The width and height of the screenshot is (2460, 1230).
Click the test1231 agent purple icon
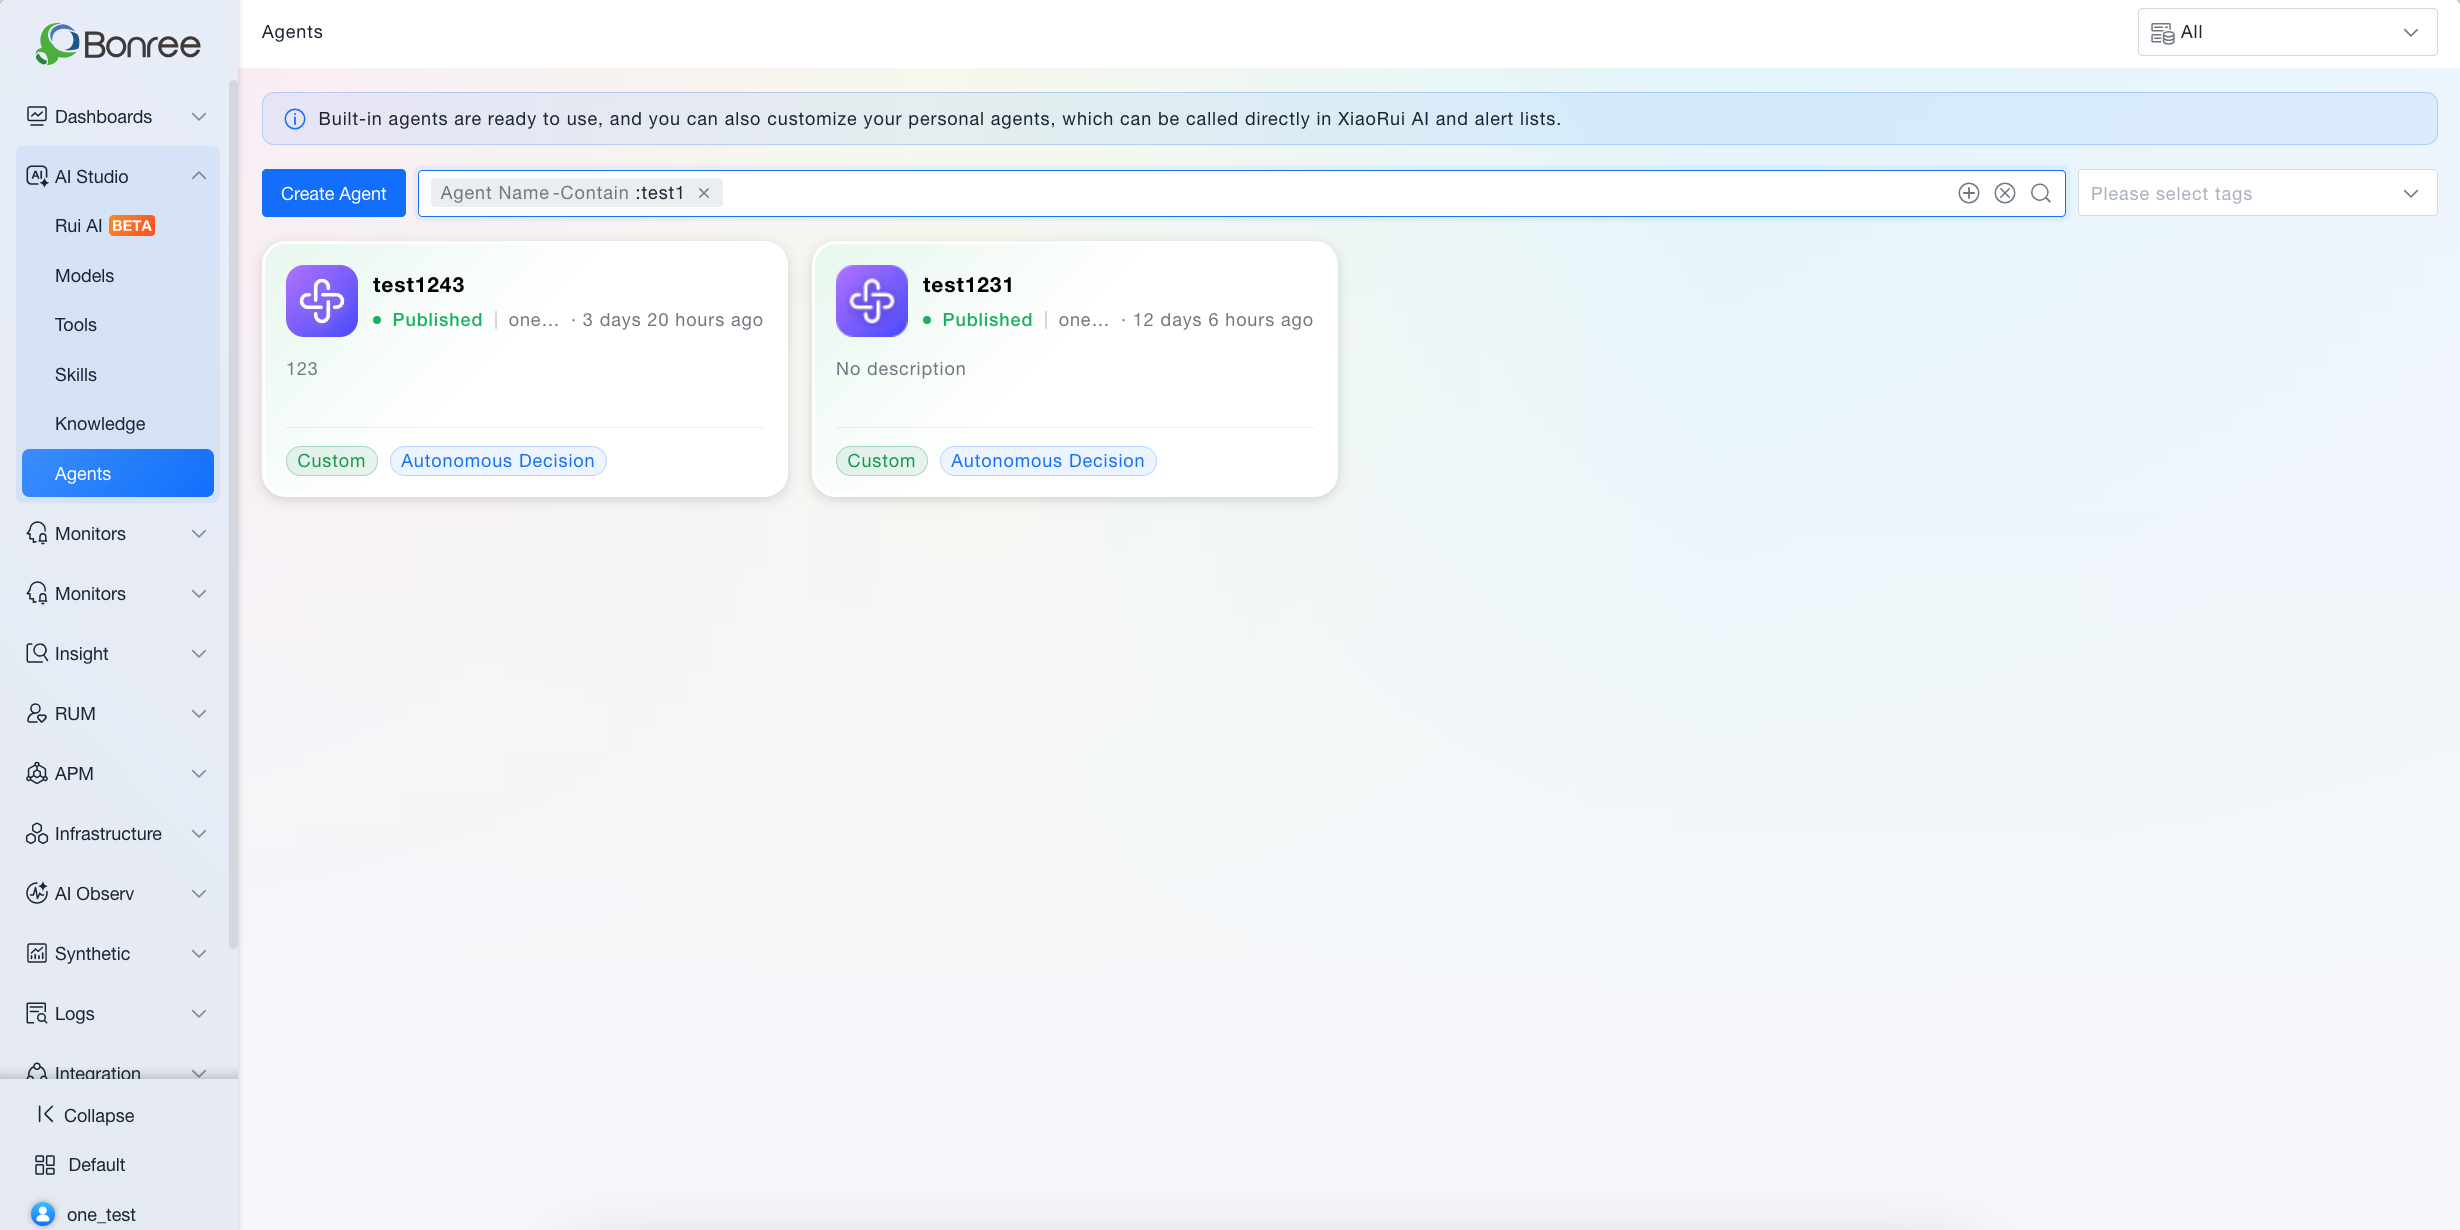pos(872,301)
